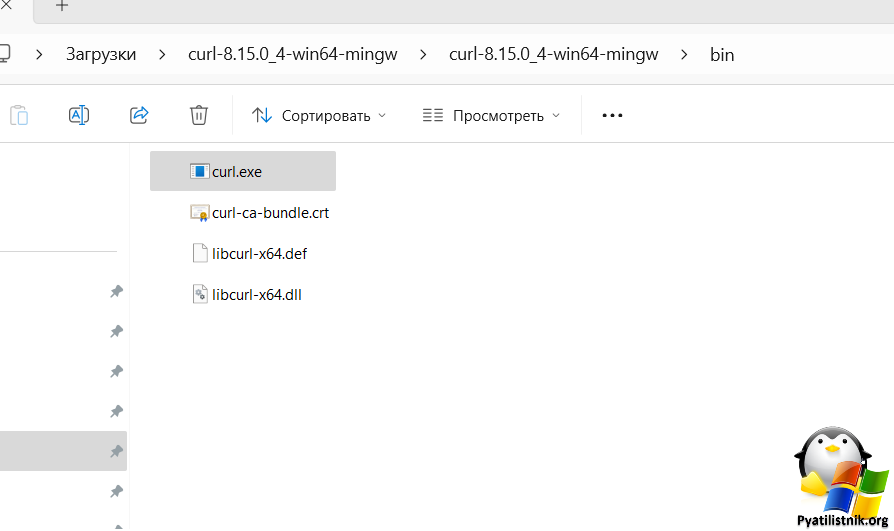Click the bin breadcrumb segment
894x531 pixels.
click(722, 55)
